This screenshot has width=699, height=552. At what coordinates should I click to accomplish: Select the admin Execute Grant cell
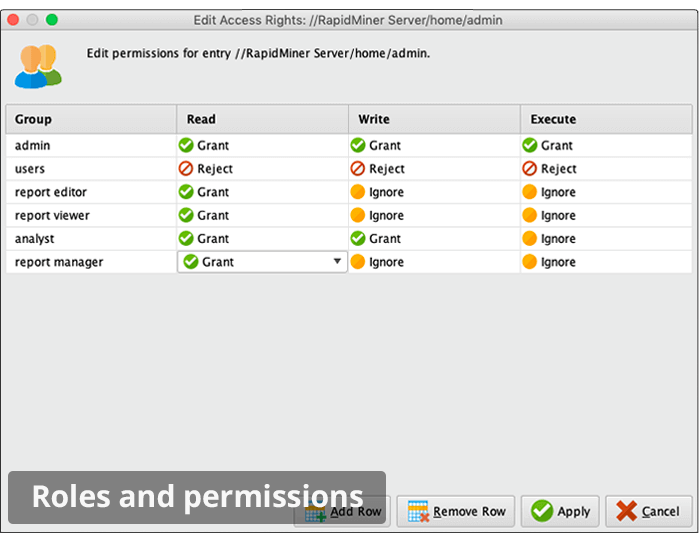pyautogui.click(x=606, y=145)
